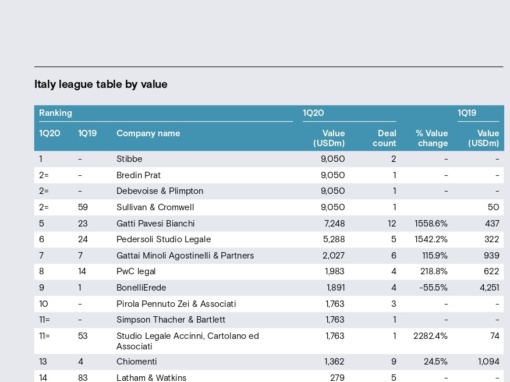Click Gattai Minoli Agostinelli & Partners

(x=185, y=256)
